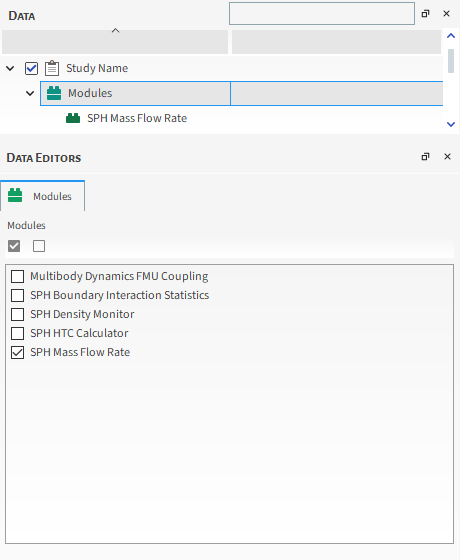The height and width of the screenshot is (560, 460).
Task: Click the Study Name clipboard icon
Action: (x=52, y=68)
